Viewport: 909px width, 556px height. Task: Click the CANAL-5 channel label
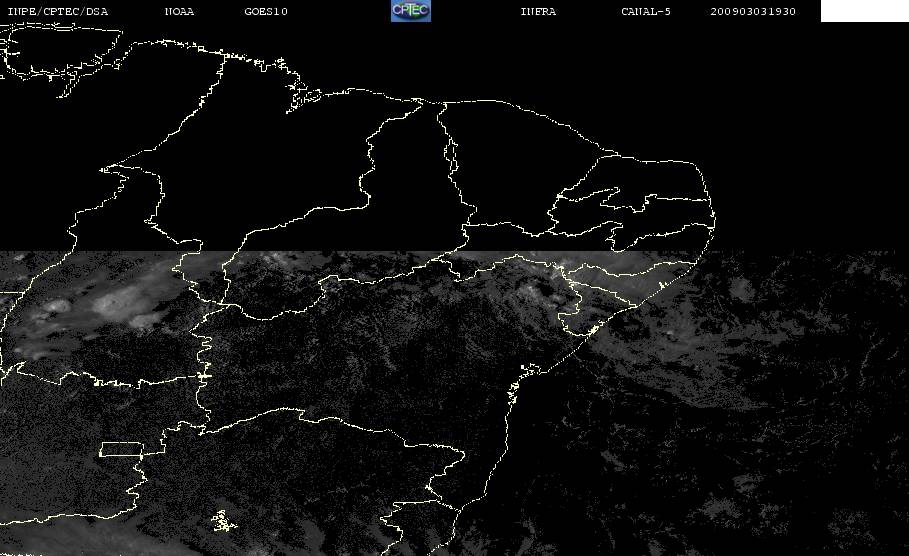coord(646,11)
